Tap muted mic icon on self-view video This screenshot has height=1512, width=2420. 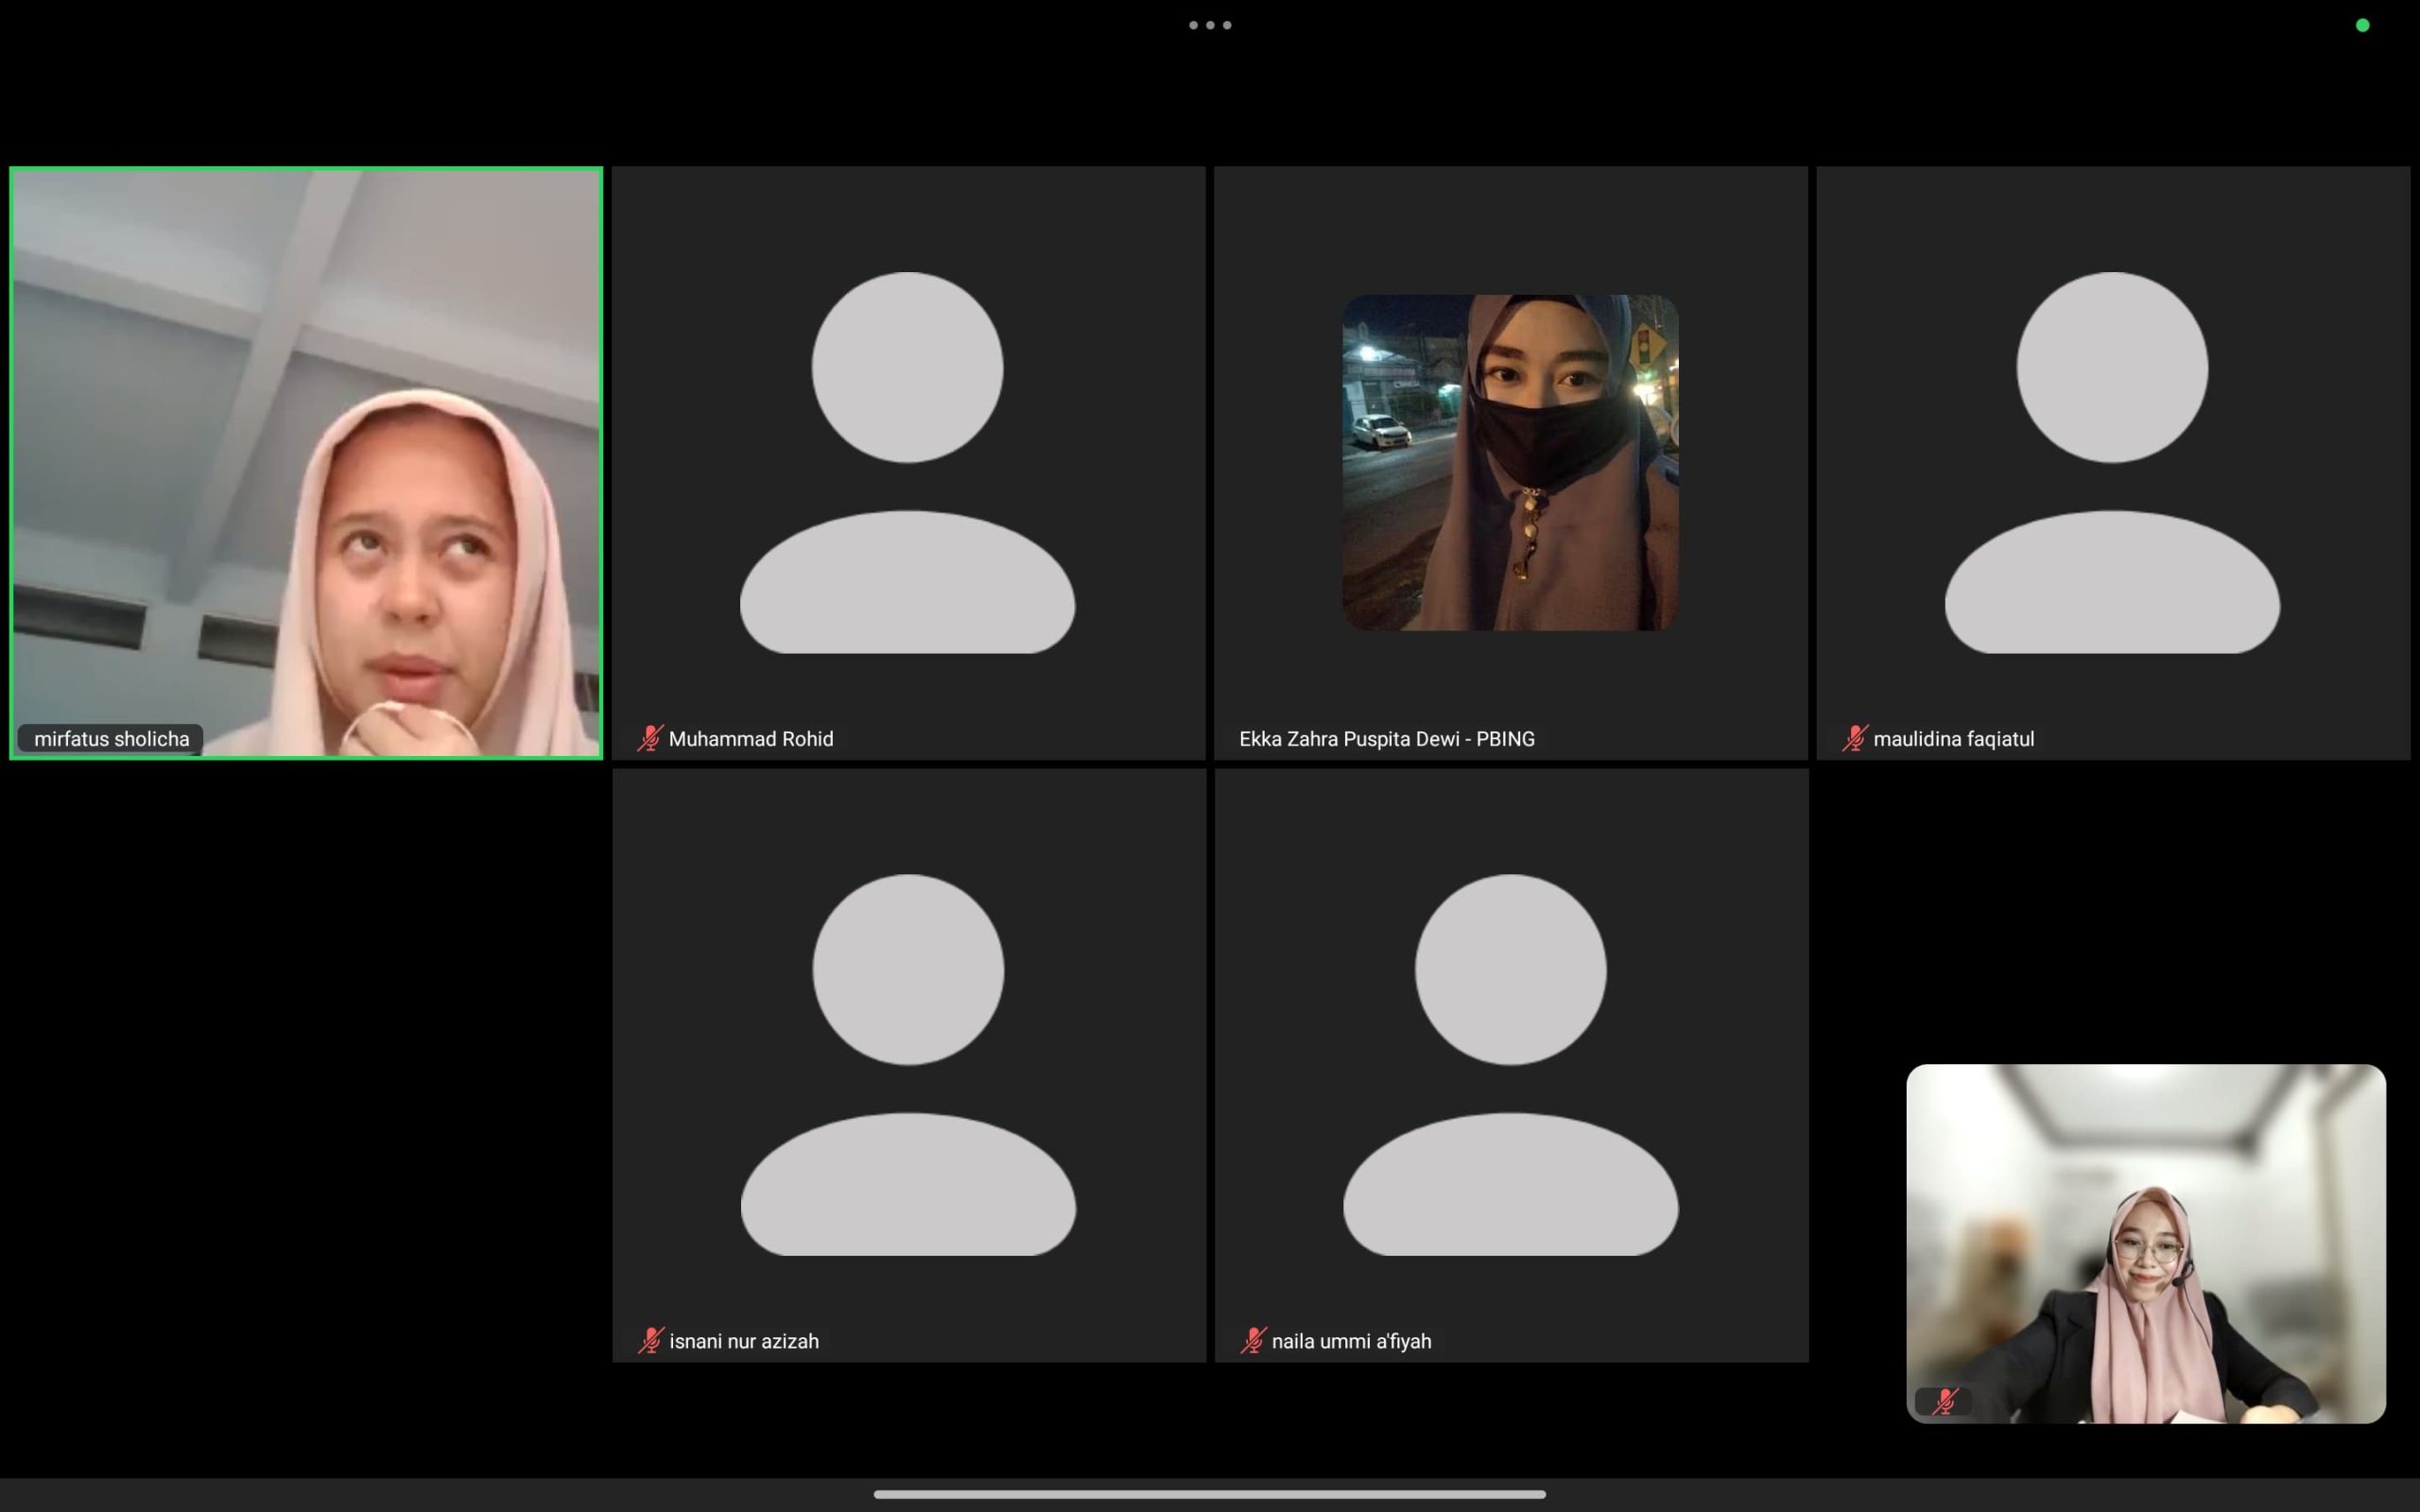[x=1944, y=1401]
